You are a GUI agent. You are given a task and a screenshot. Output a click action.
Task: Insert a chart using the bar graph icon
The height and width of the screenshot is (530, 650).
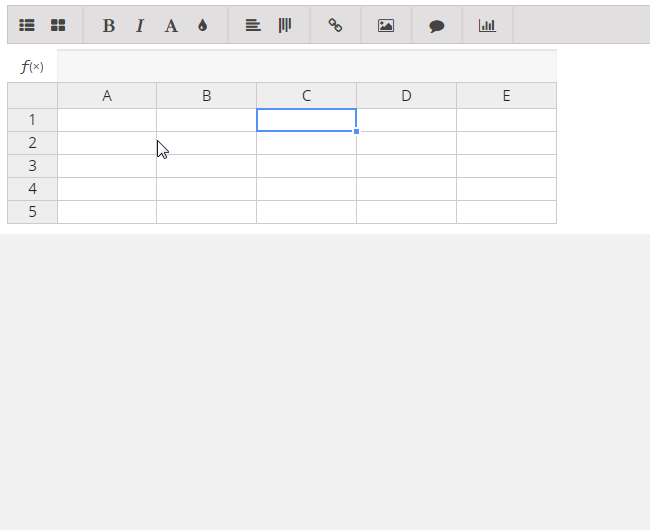[487, 26]
